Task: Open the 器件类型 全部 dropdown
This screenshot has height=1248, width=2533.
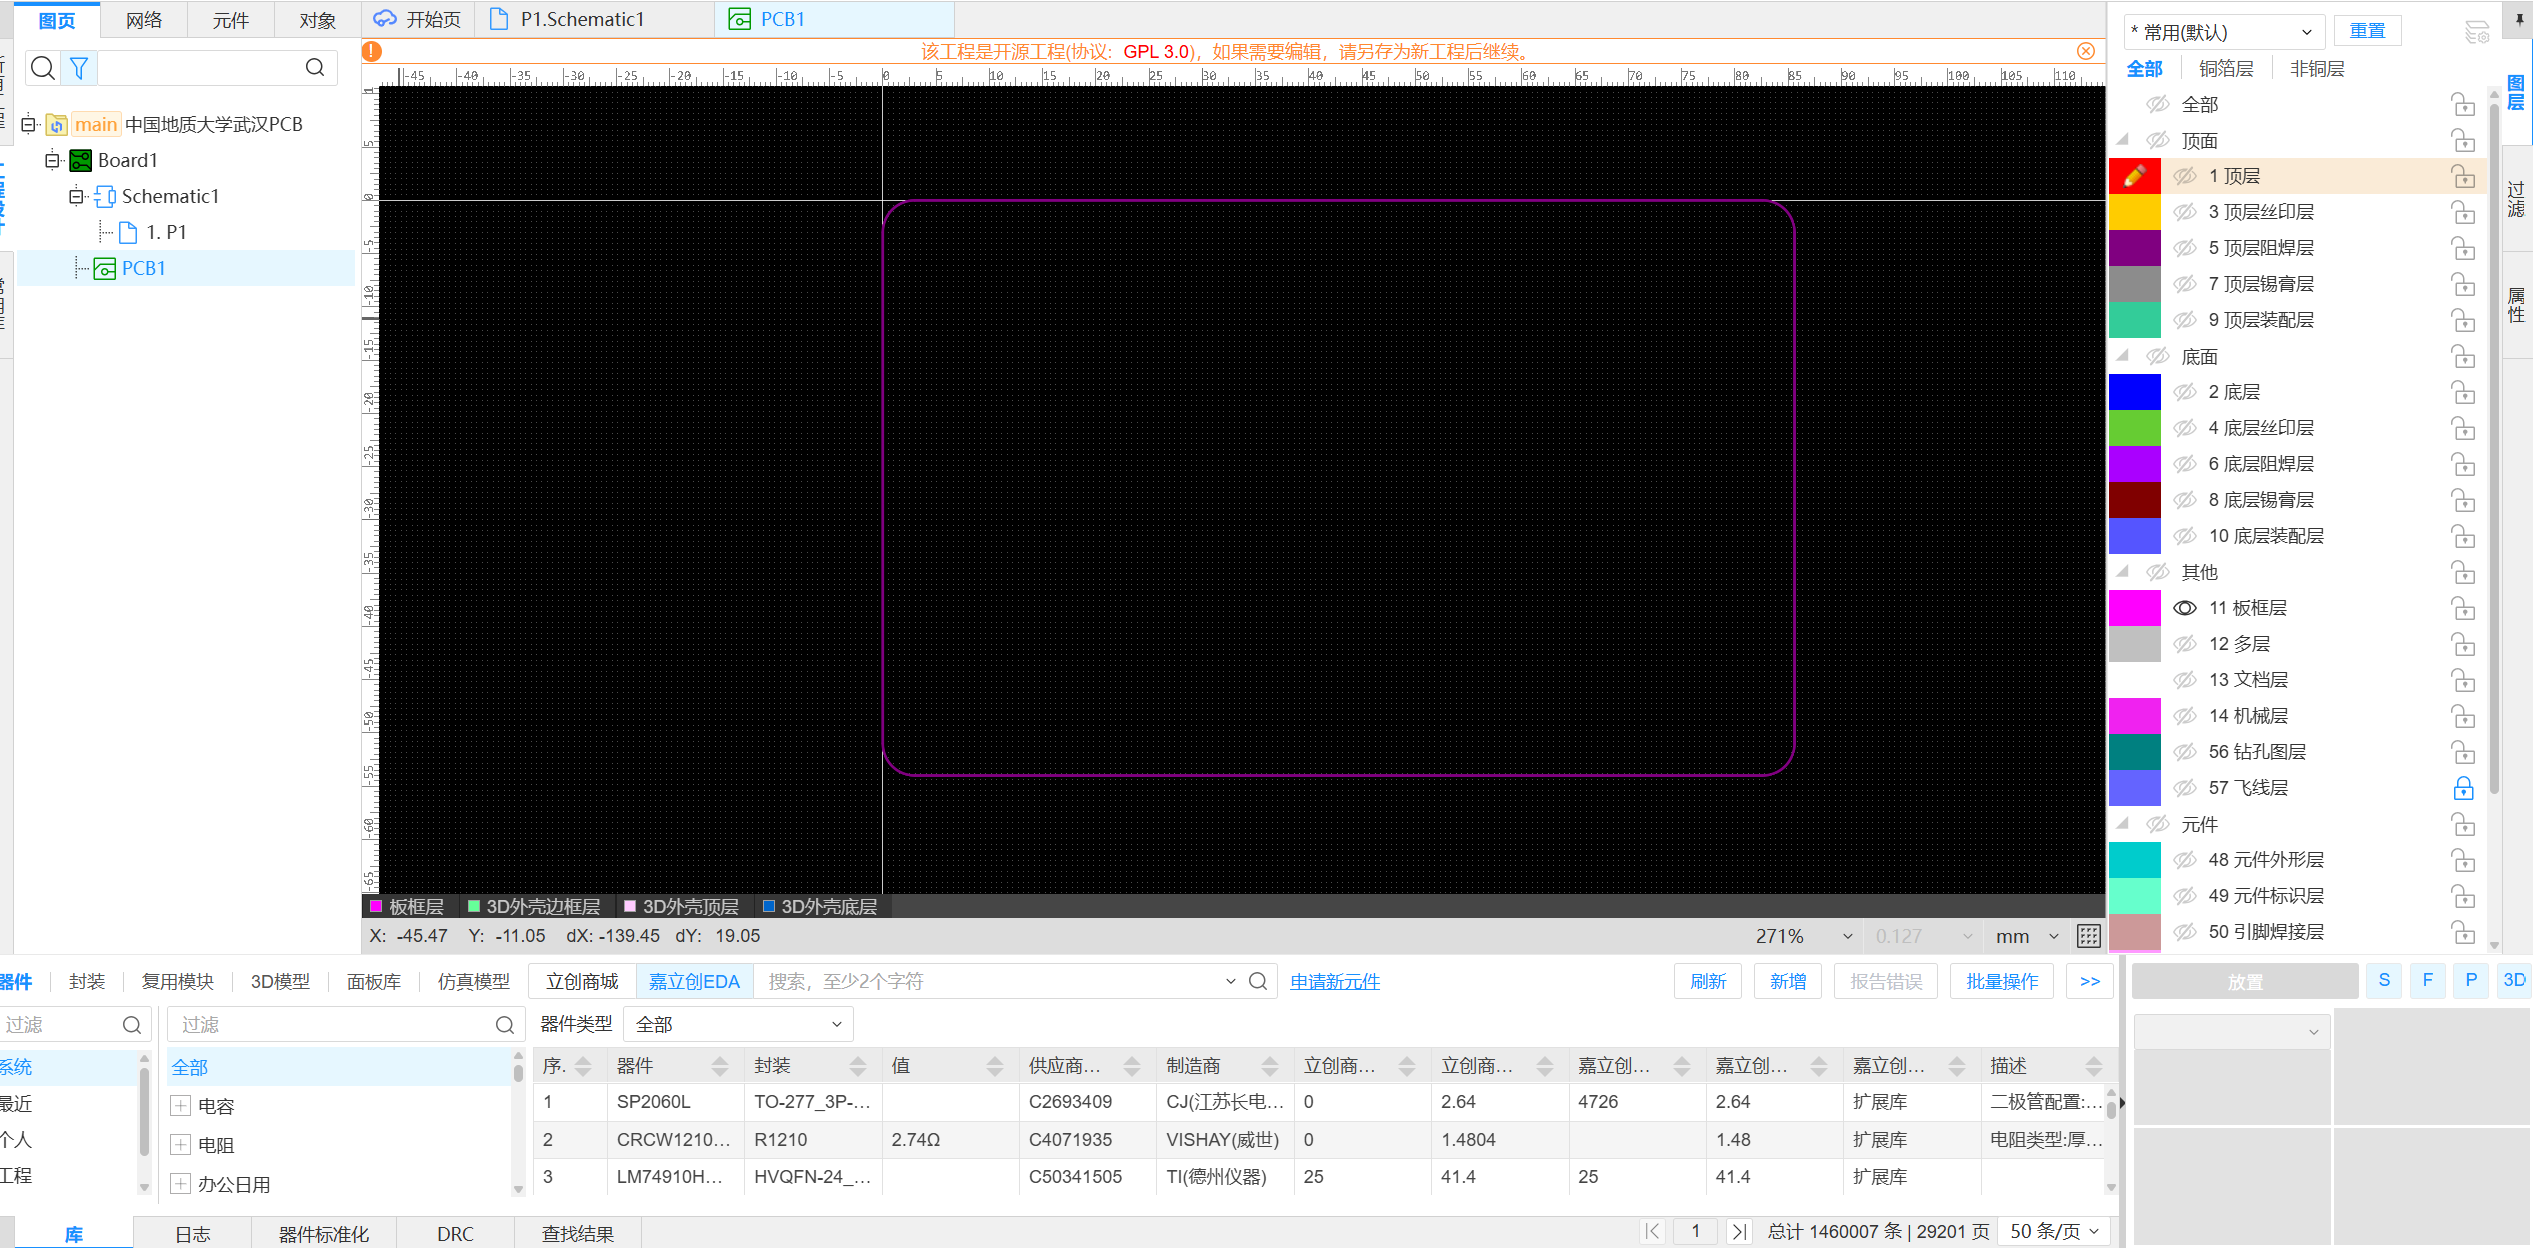Action: (738, 1024)
